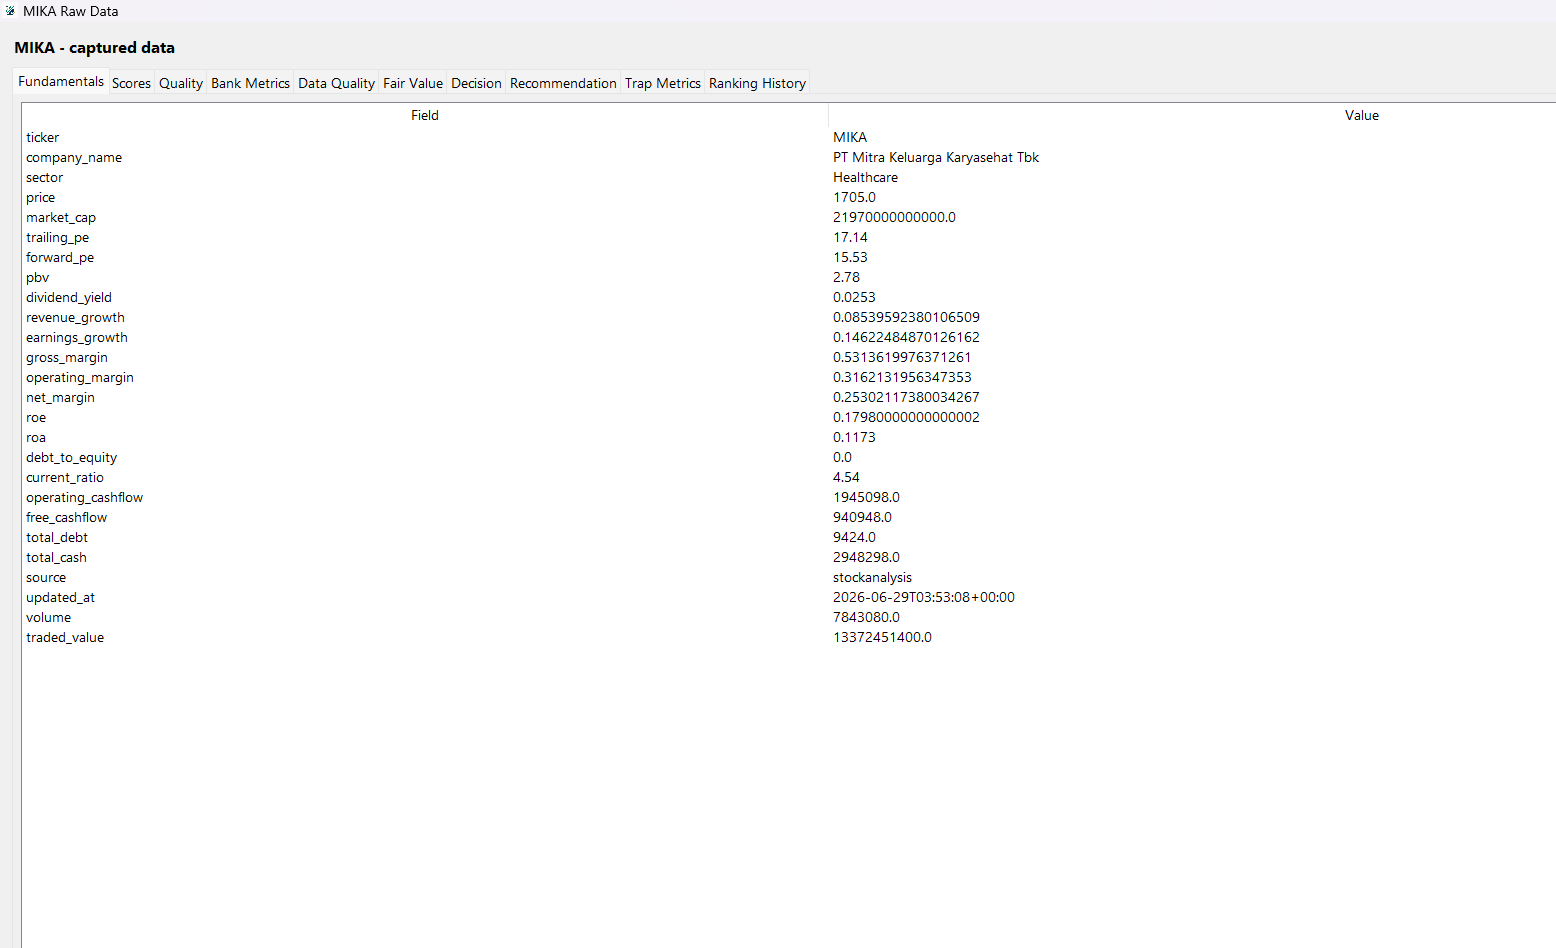Viewport: 1556px width, 948px height.
Task: Open the Data Quality tab
Action: click(x=336, y=83)
